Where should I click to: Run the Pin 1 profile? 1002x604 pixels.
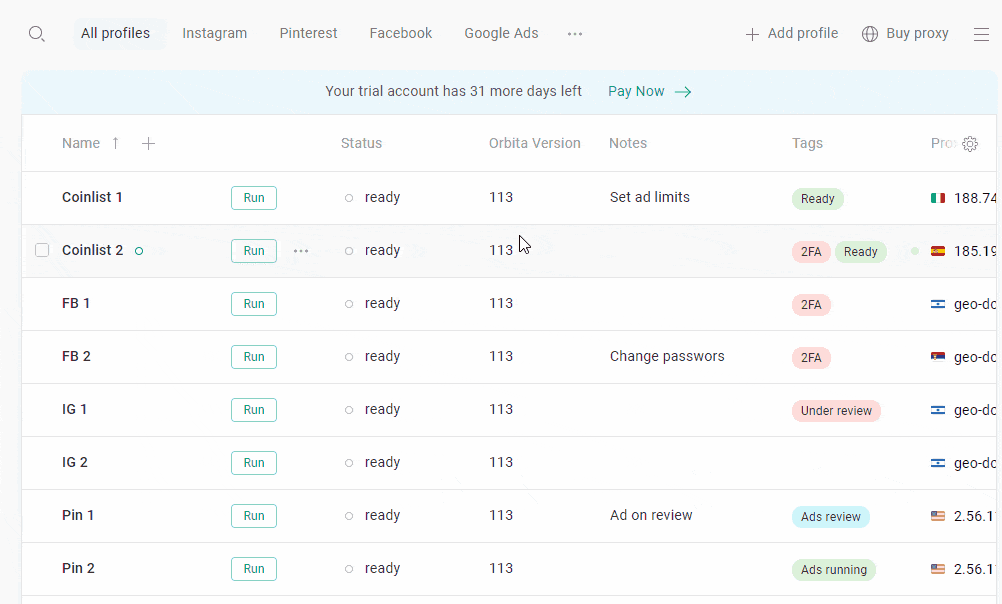[x=254, y=516]
